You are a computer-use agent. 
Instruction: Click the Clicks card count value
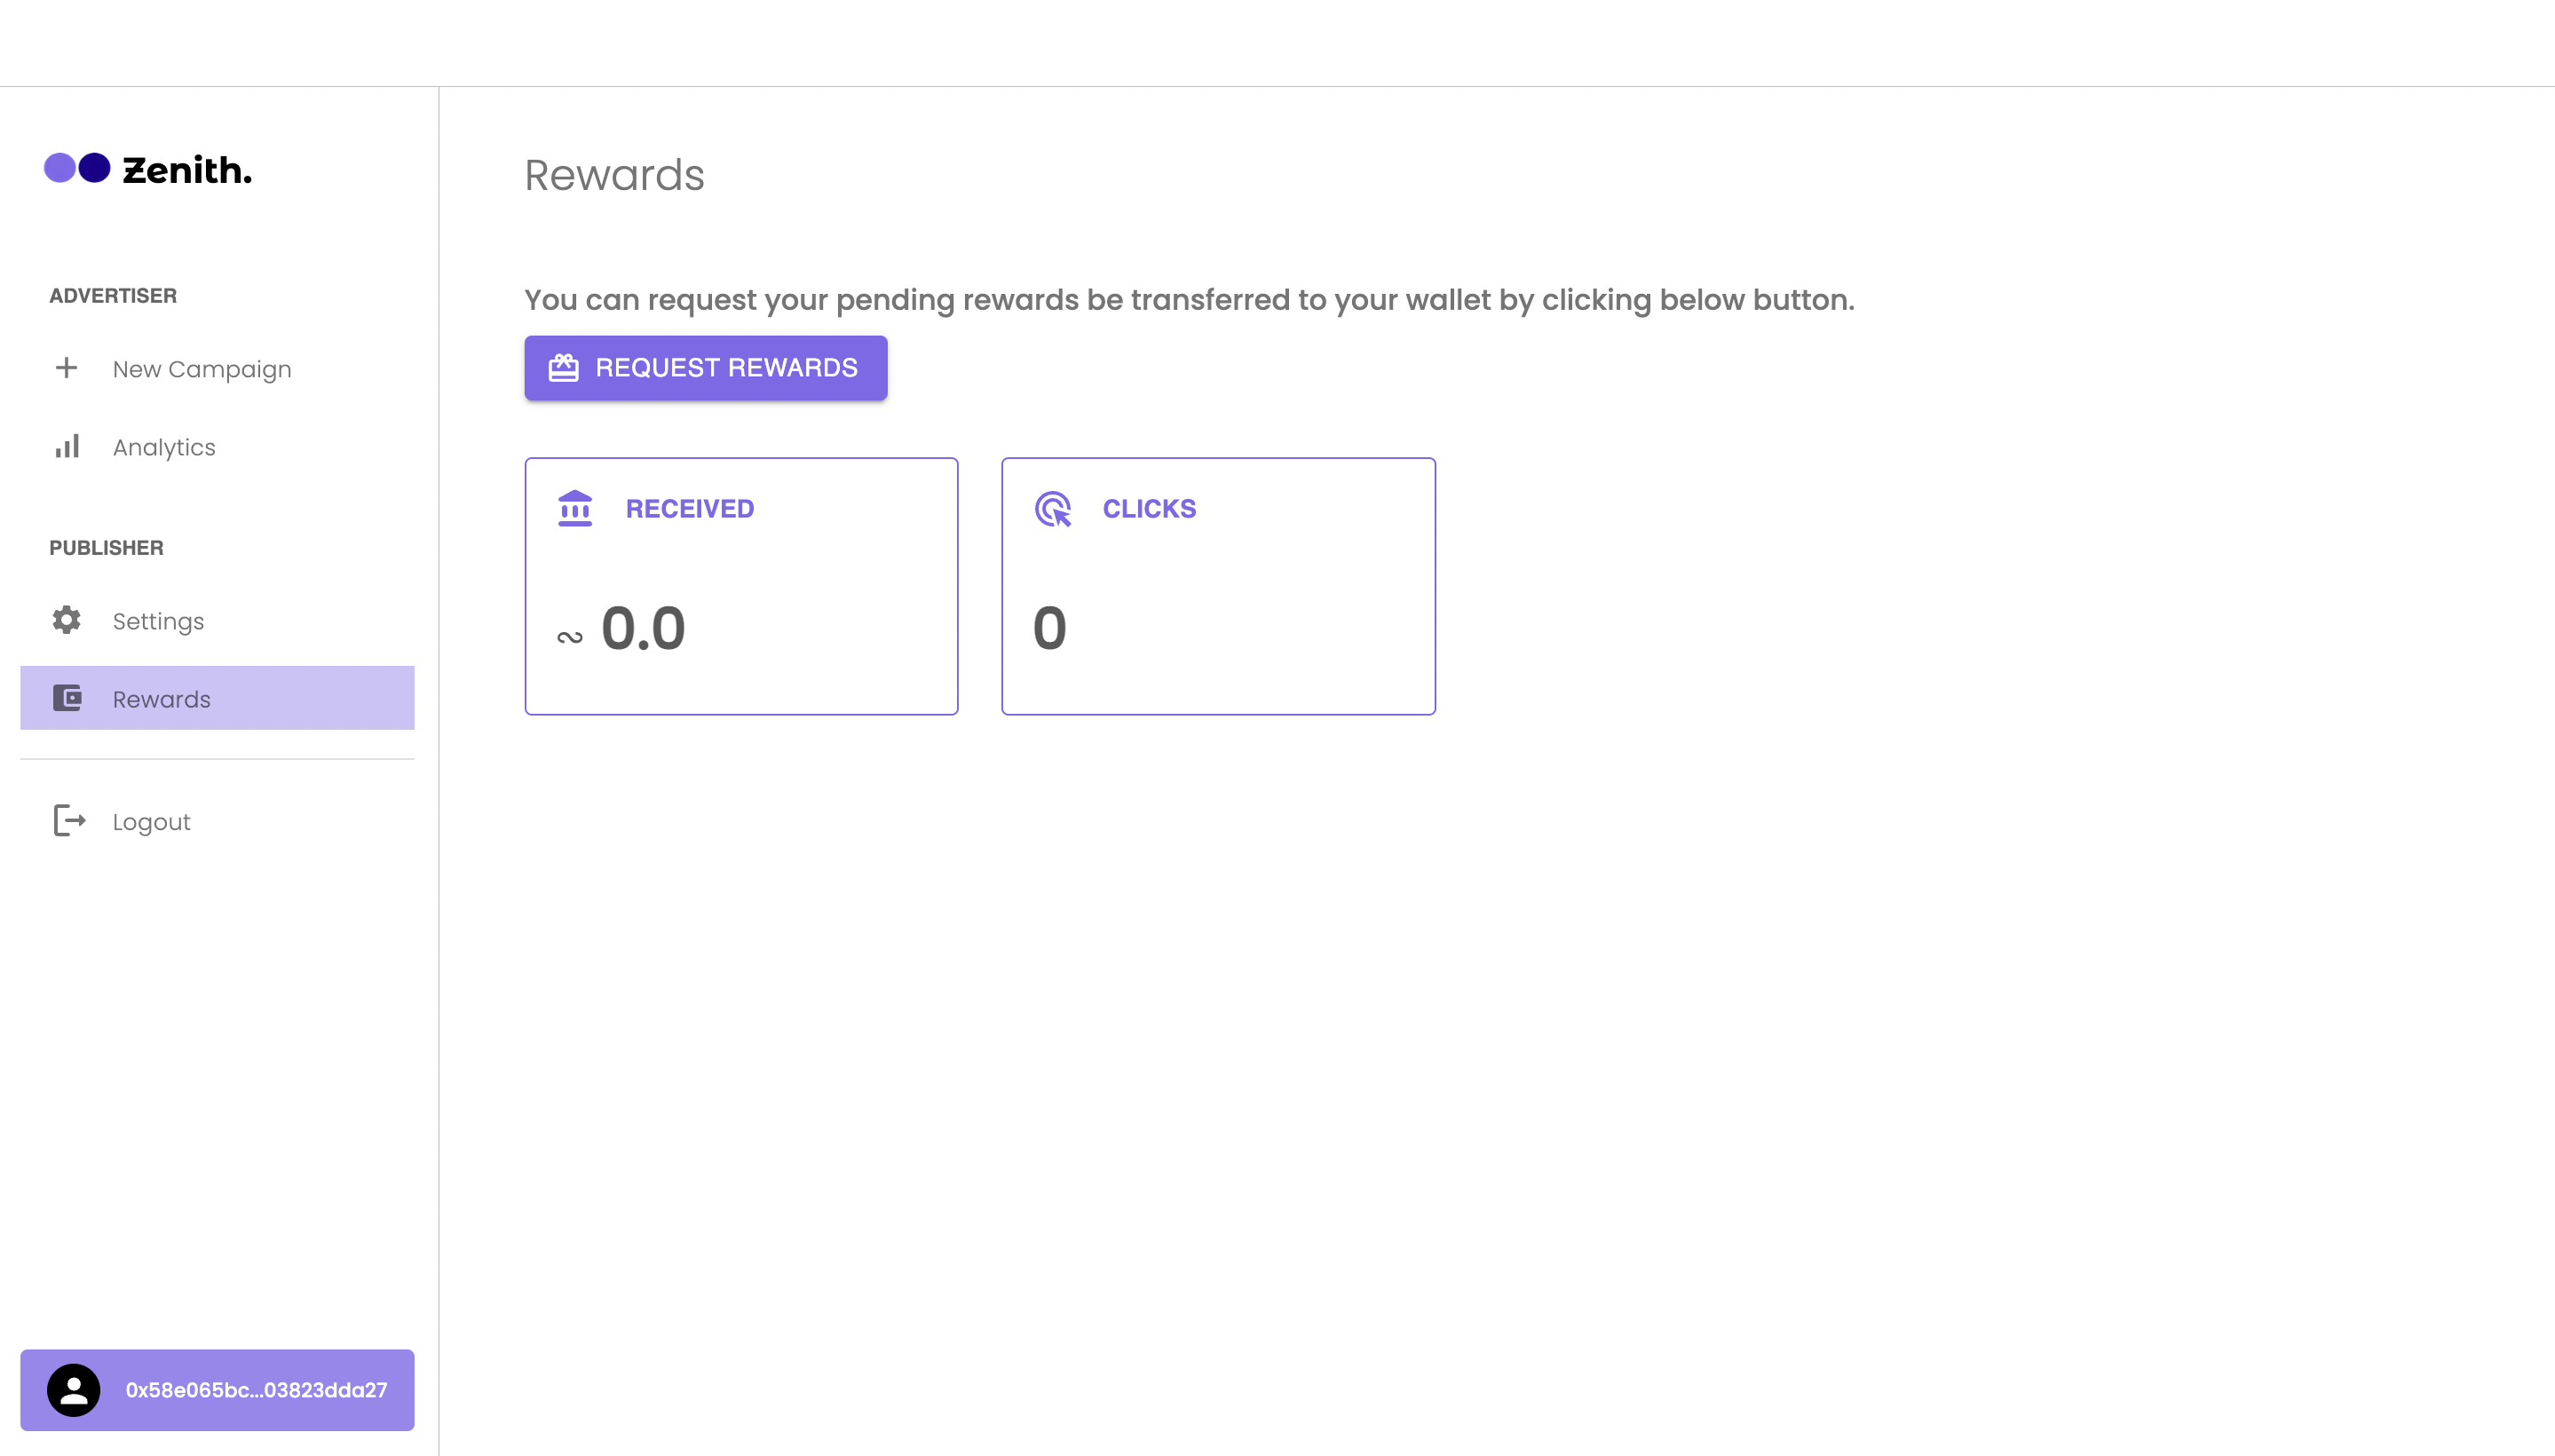1050,628
